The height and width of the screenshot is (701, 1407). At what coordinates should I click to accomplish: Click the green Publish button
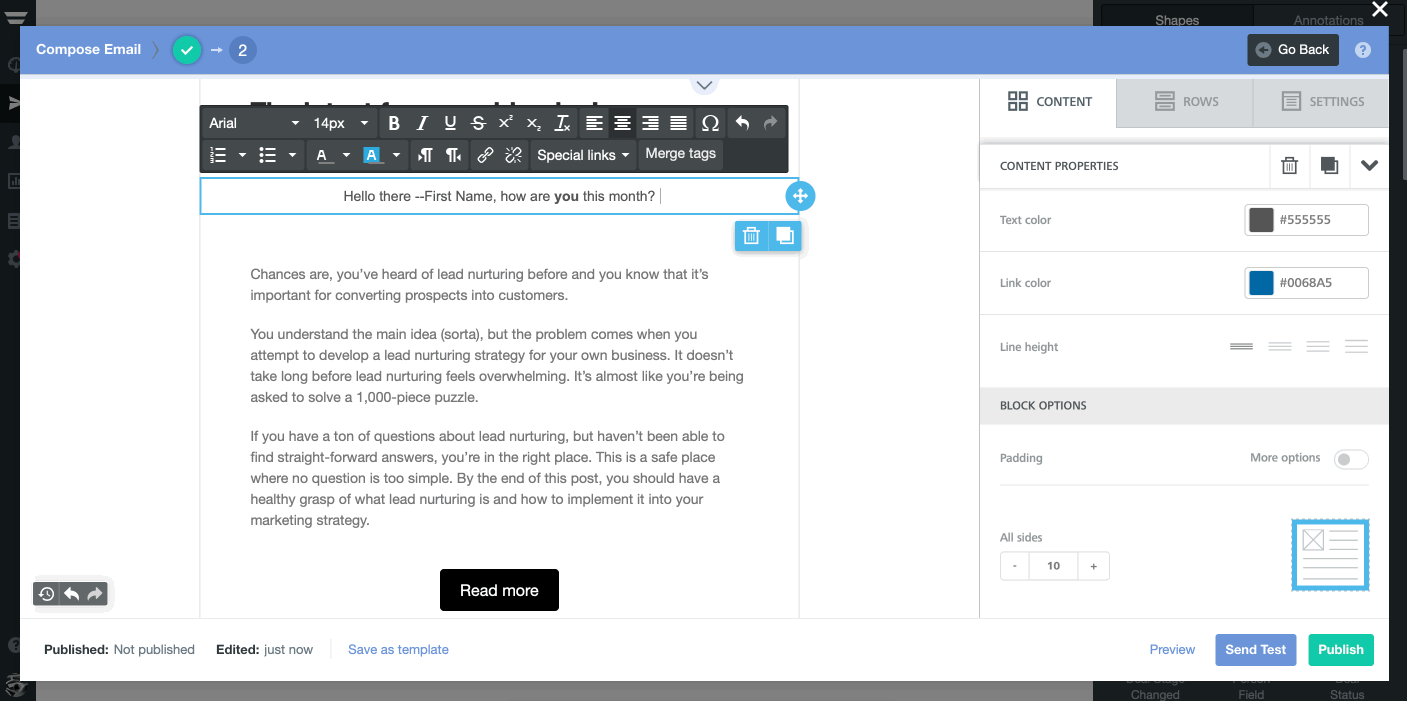pos(1341,649)
